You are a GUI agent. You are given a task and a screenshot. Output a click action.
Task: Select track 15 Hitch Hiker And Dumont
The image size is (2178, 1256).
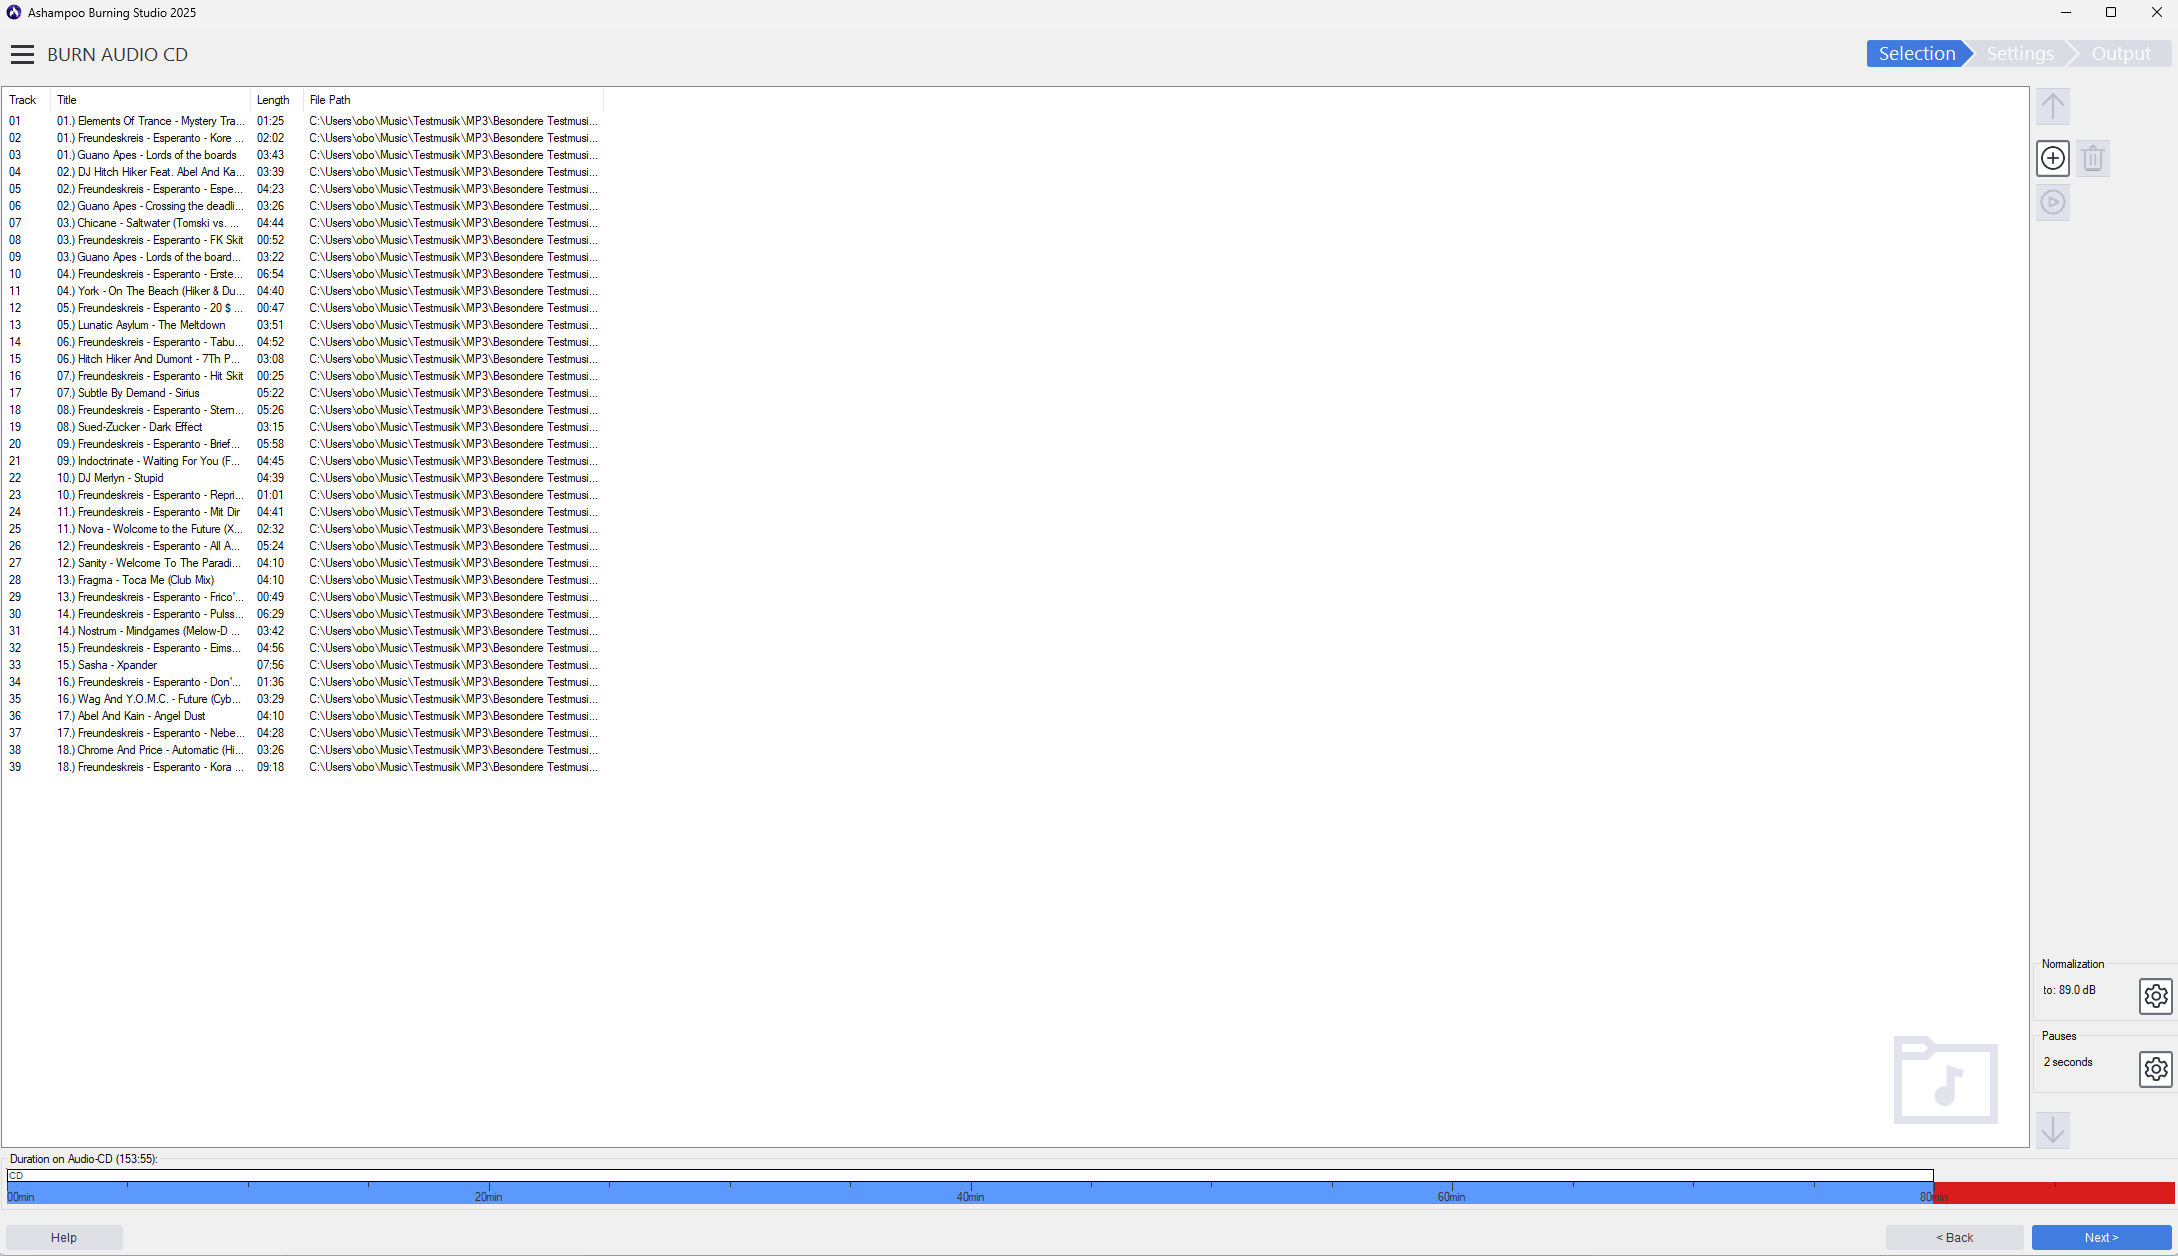point(302,359)
